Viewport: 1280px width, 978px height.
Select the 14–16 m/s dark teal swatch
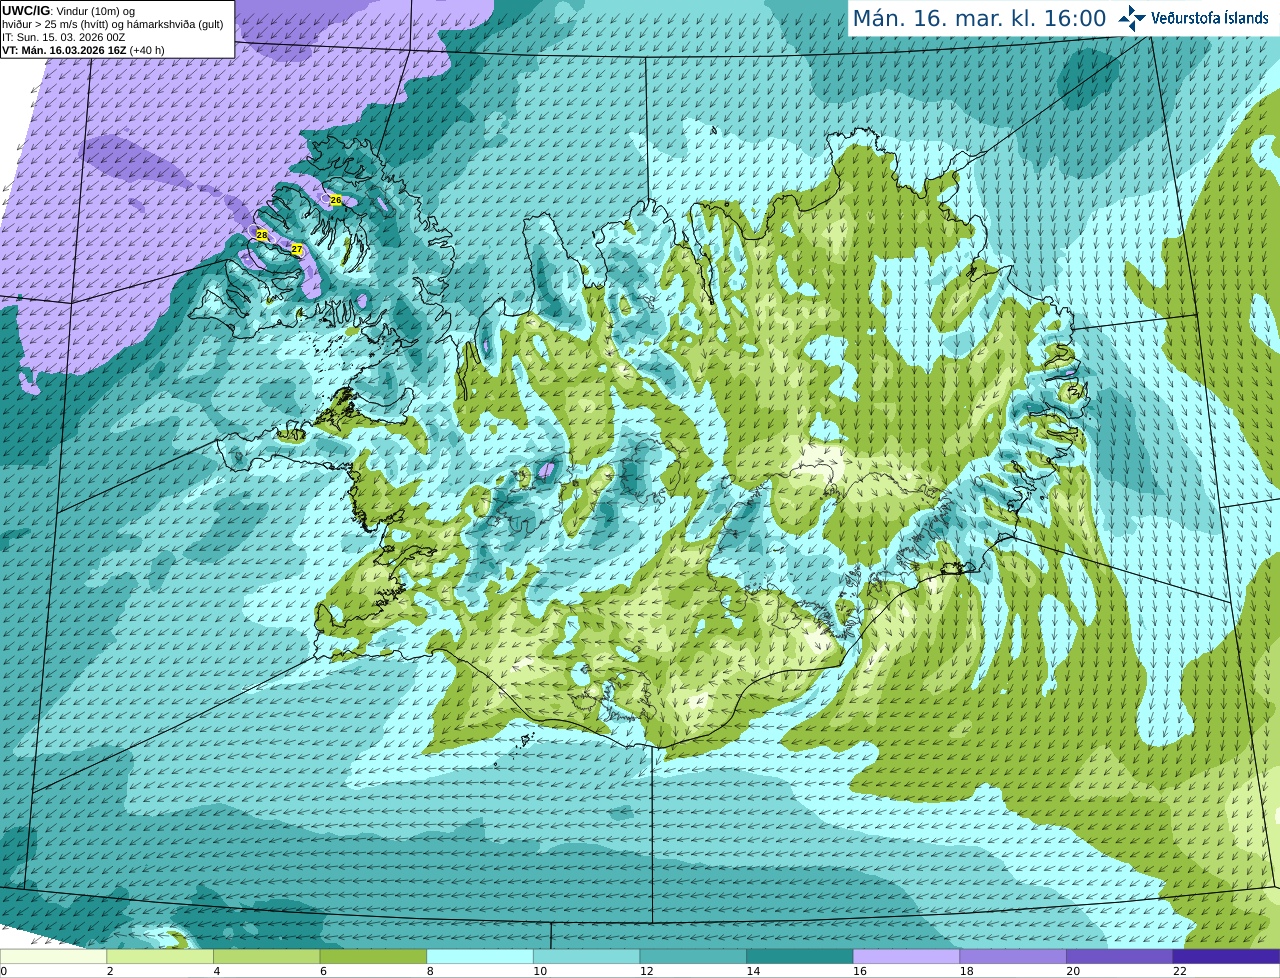[800, 956]
